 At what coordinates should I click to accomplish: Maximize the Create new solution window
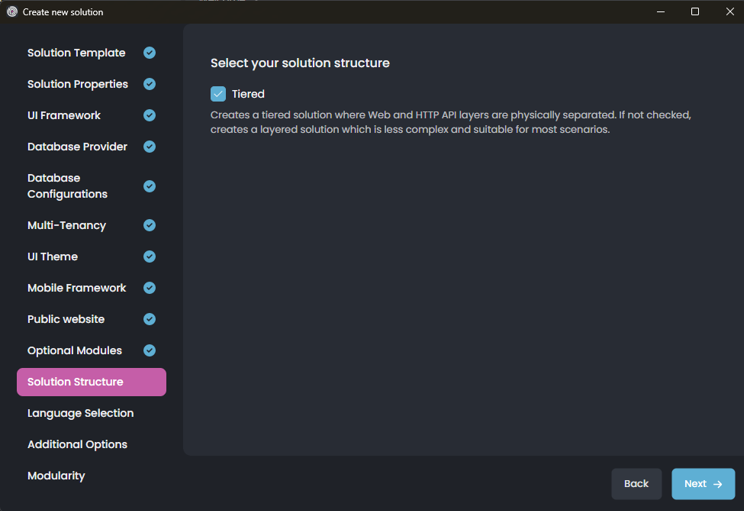point(695,12)
